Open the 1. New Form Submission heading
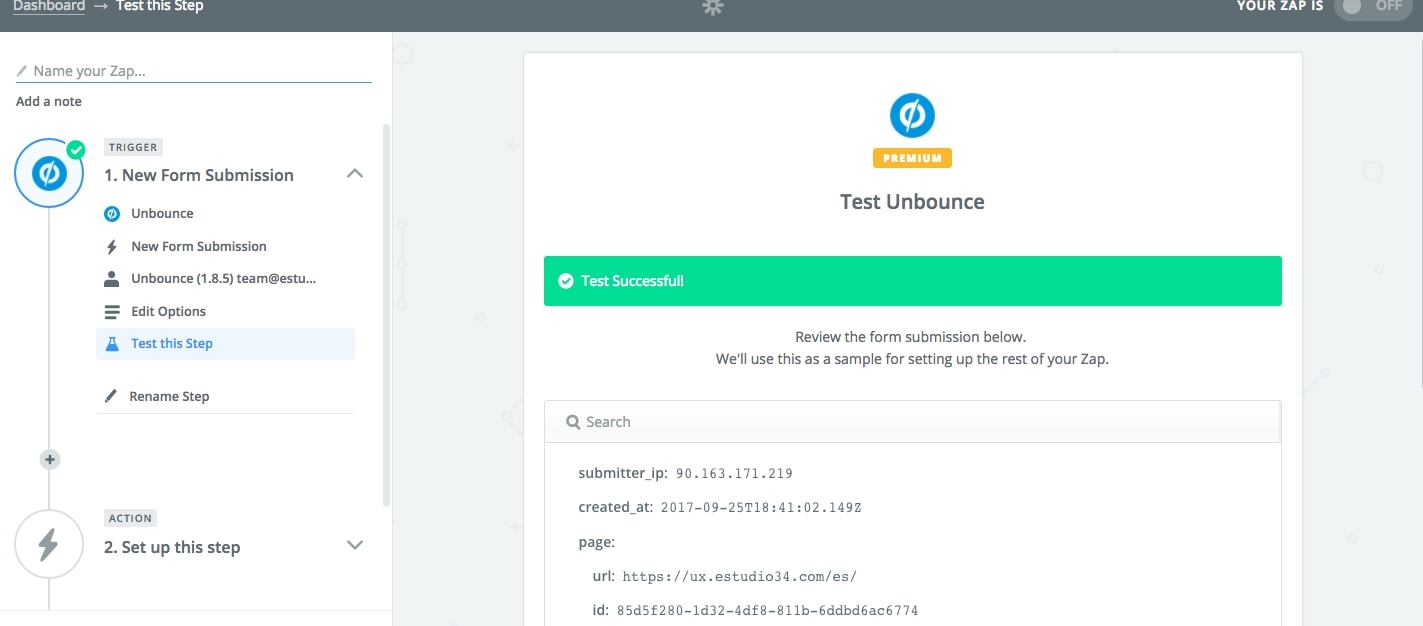The height and width of the screenshot is (626, 1423). click(199, 175)
